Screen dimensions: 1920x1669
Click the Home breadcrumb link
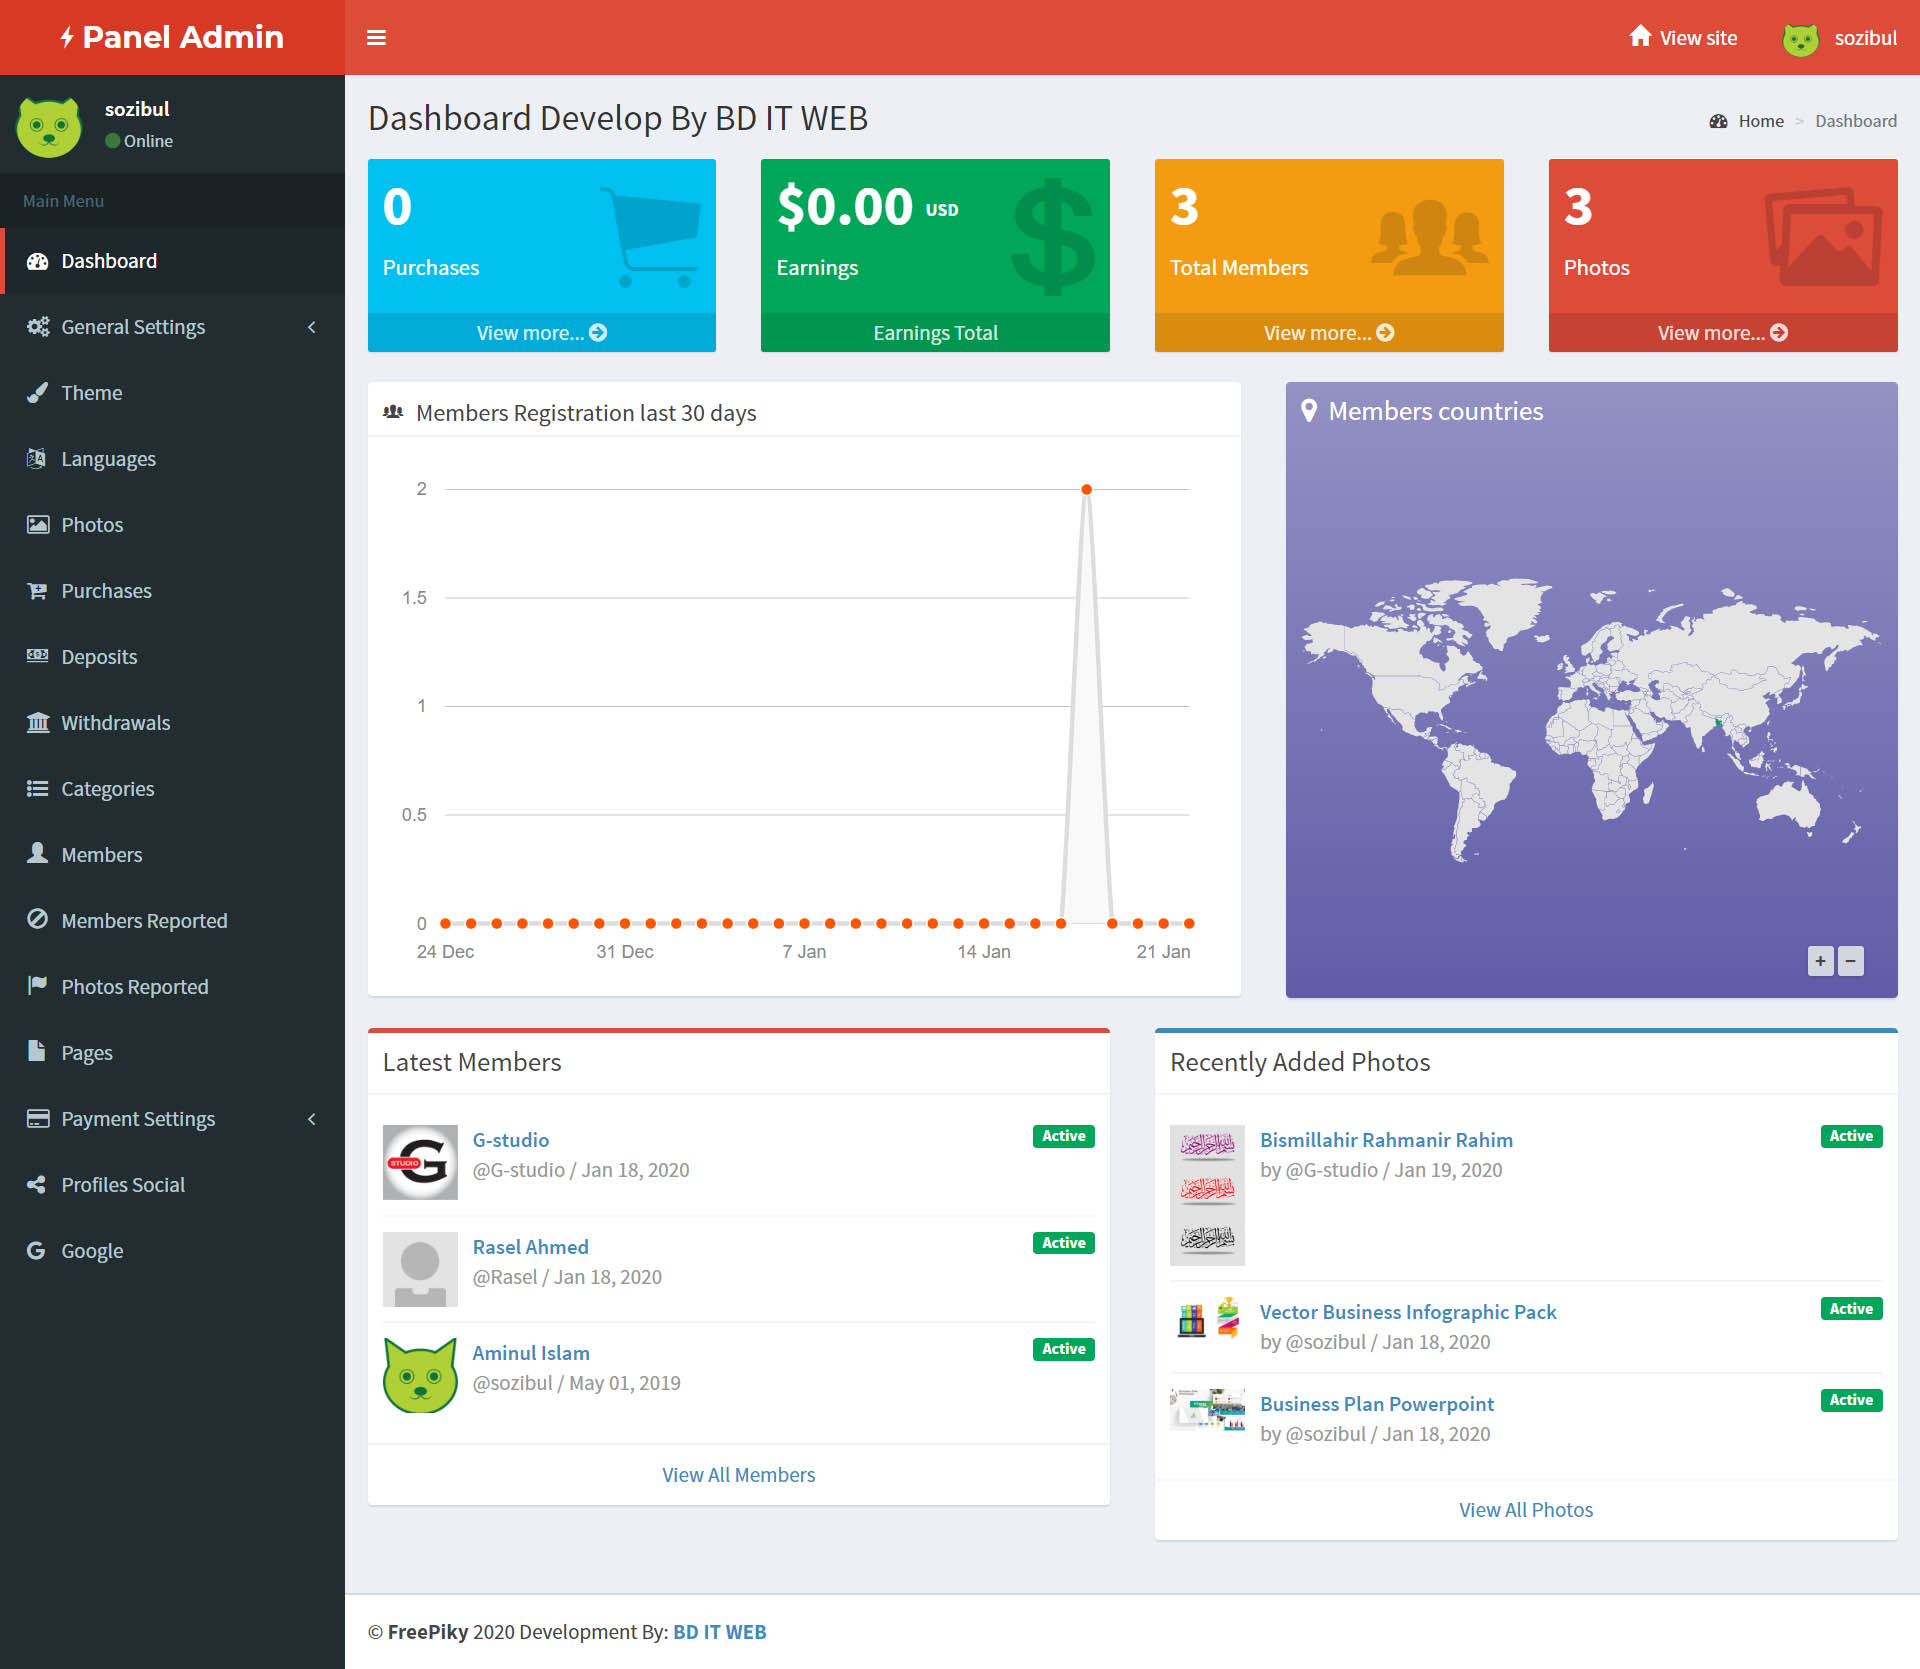[1760, 121]
